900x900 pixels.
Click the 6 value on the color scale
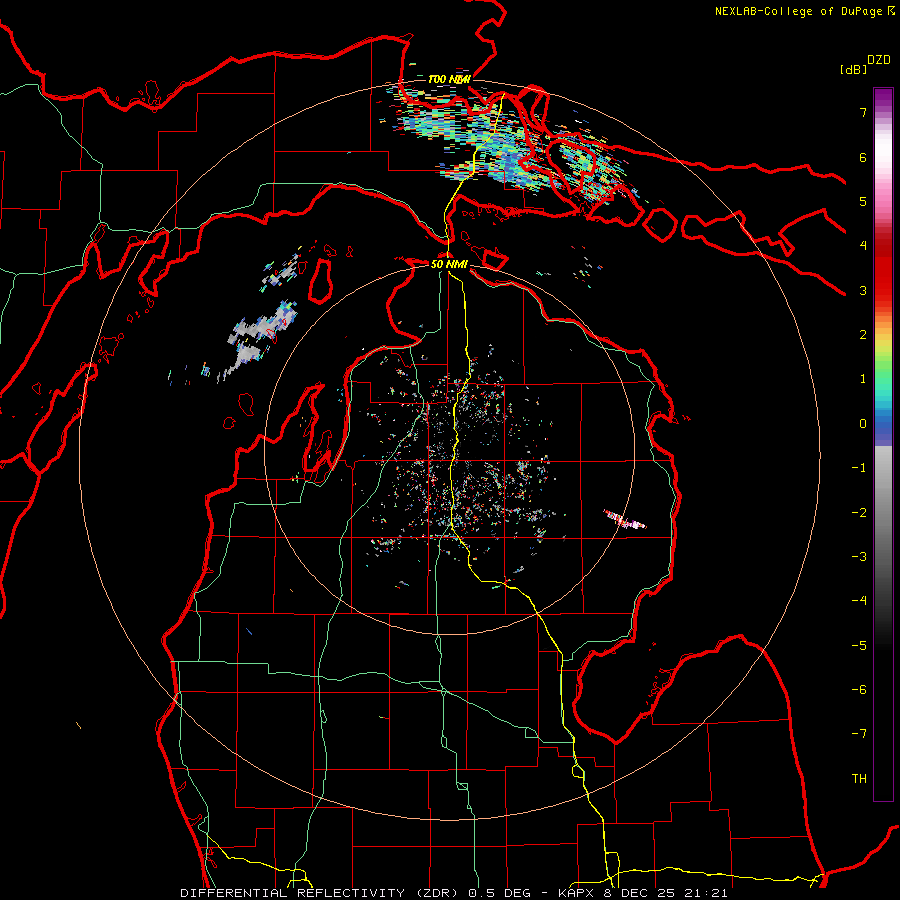[x=863, y=157]
